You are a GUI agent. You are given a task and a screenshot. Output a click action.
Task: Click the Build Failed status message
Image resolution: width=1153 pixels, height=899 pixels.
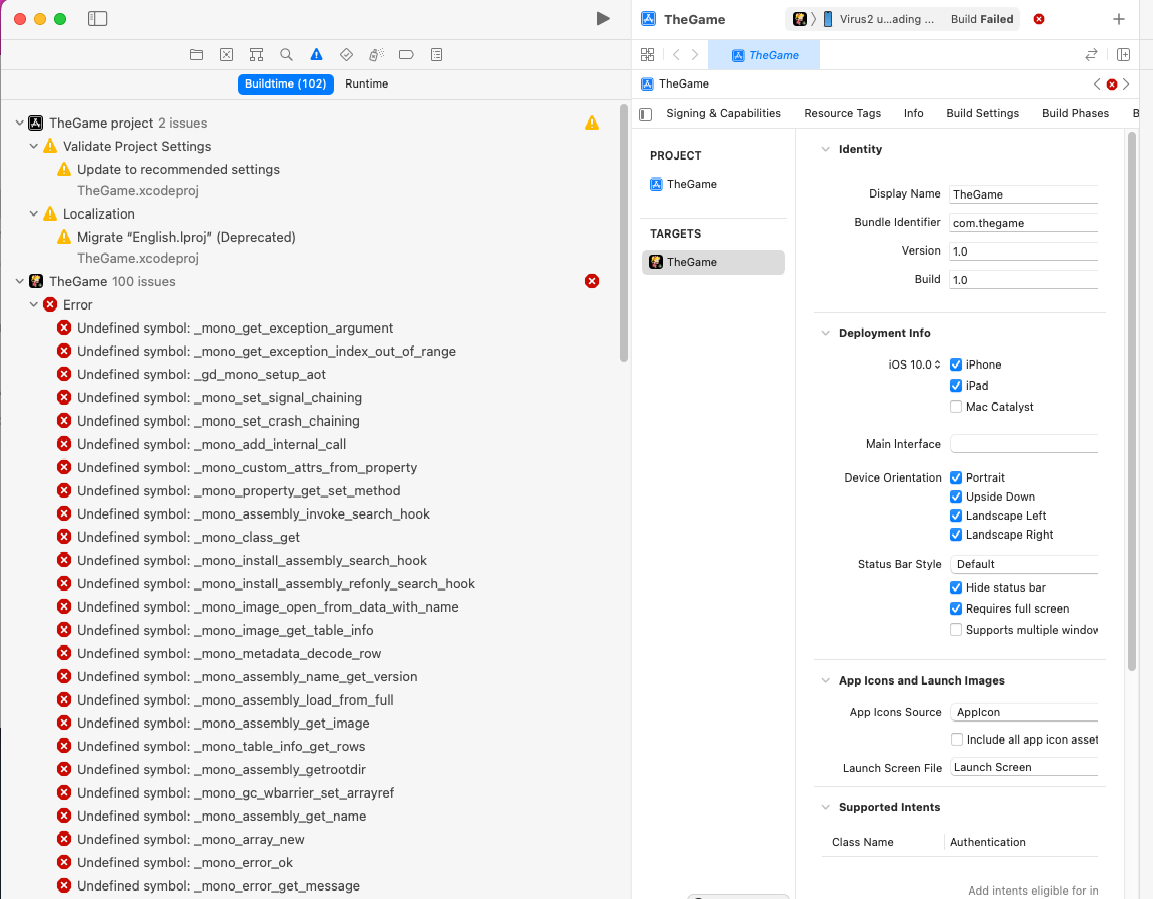coord(980,19)
